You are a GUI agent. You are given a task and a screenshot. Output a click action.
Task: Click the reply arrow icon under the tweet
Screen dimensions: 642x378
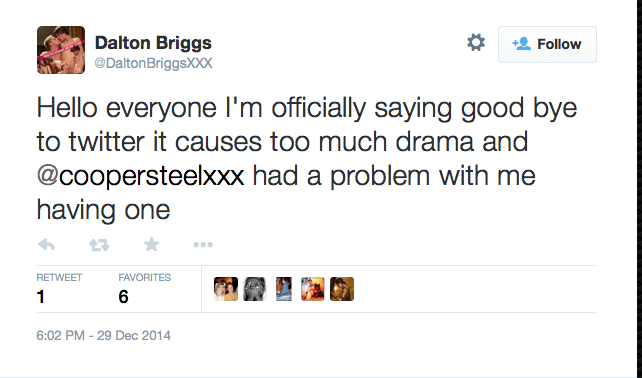point(46,245)
